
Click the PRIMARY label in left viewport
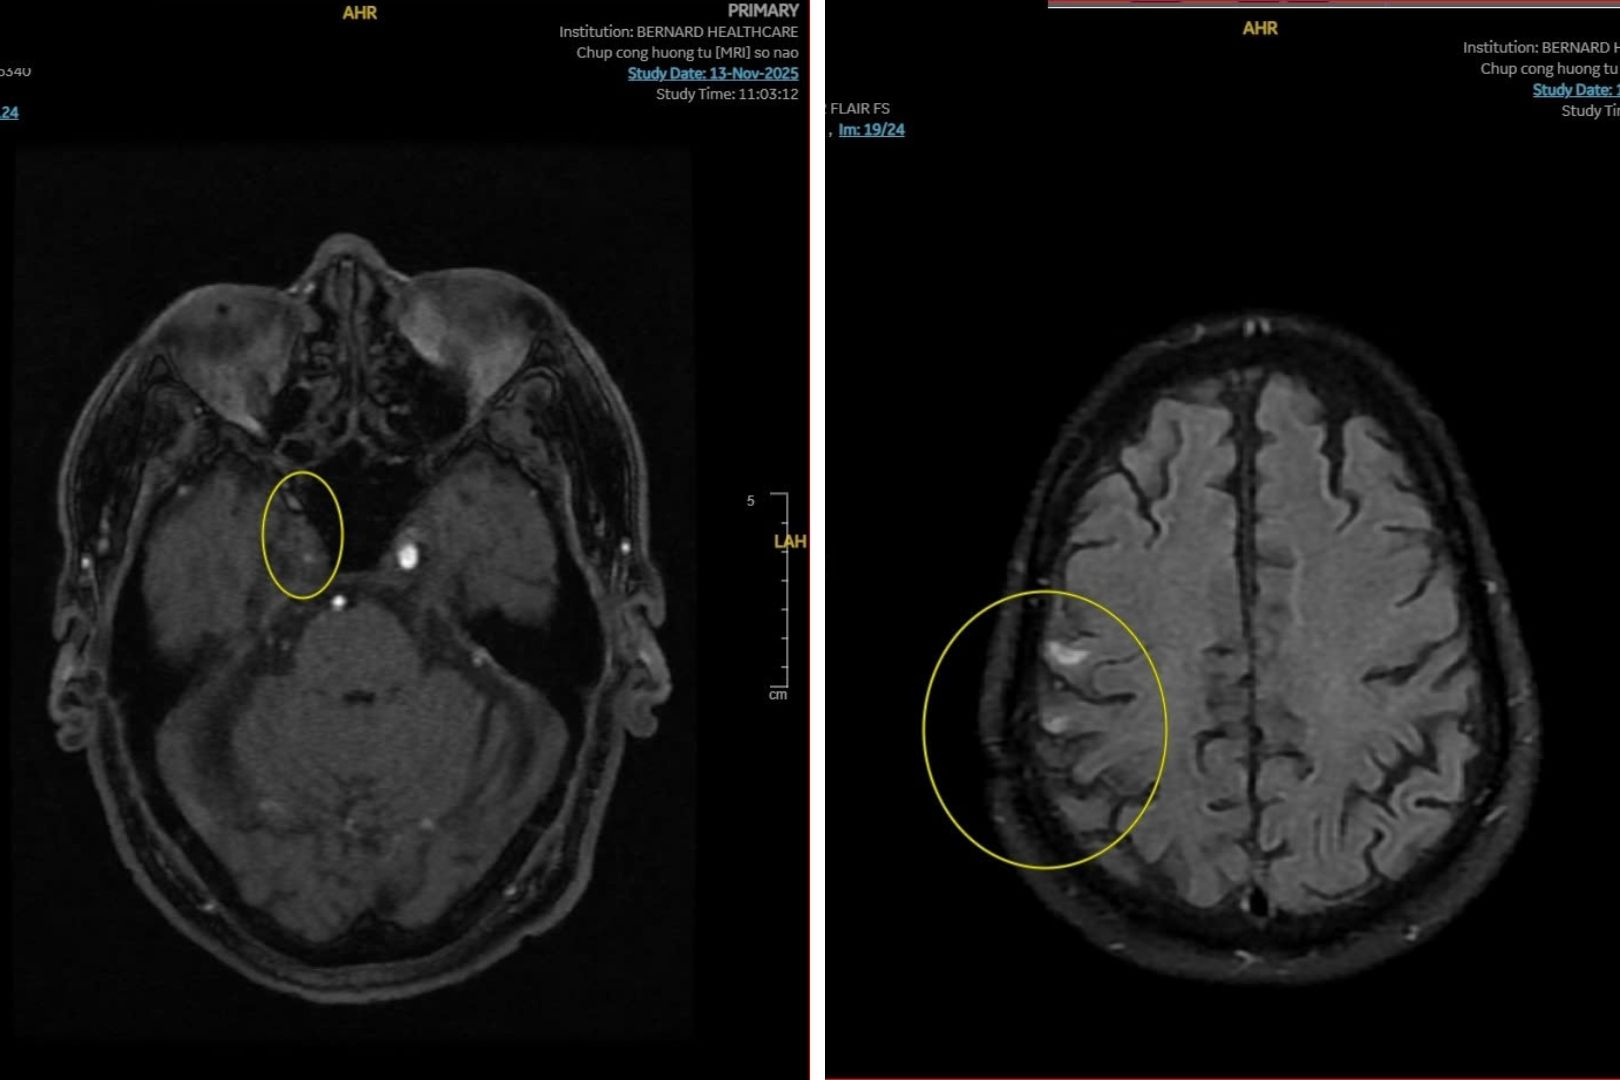pyautogui.click(x=763, y=10)
